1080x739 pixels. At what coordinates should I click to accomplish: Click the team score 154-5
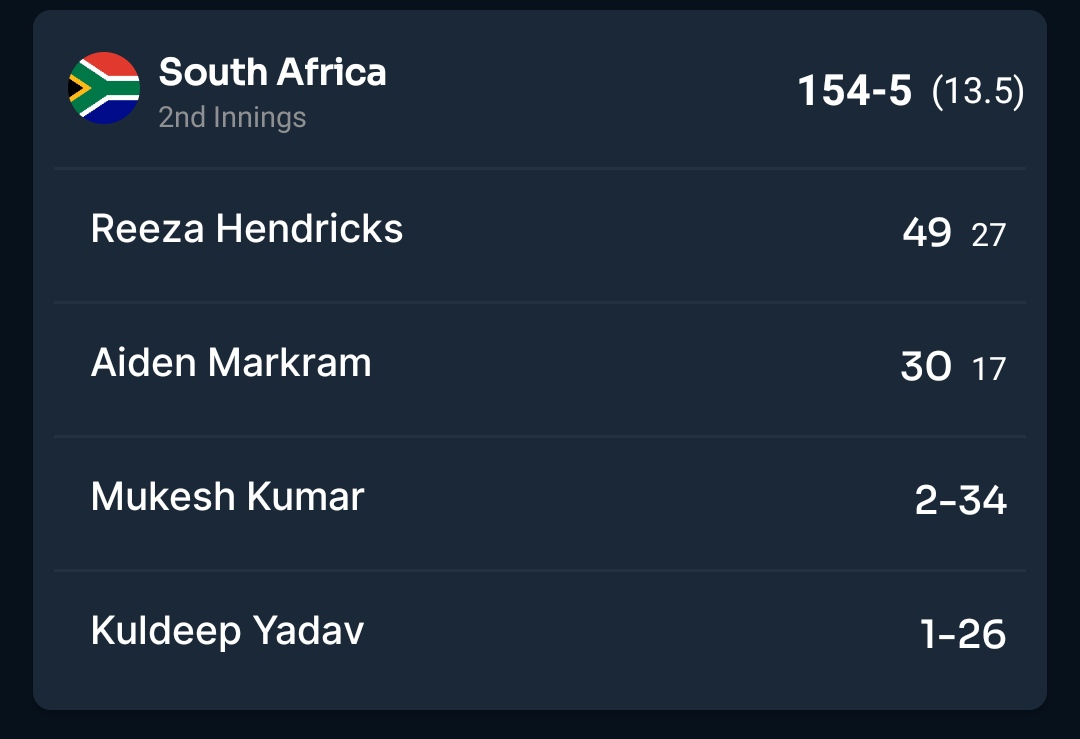coord(853,89)
